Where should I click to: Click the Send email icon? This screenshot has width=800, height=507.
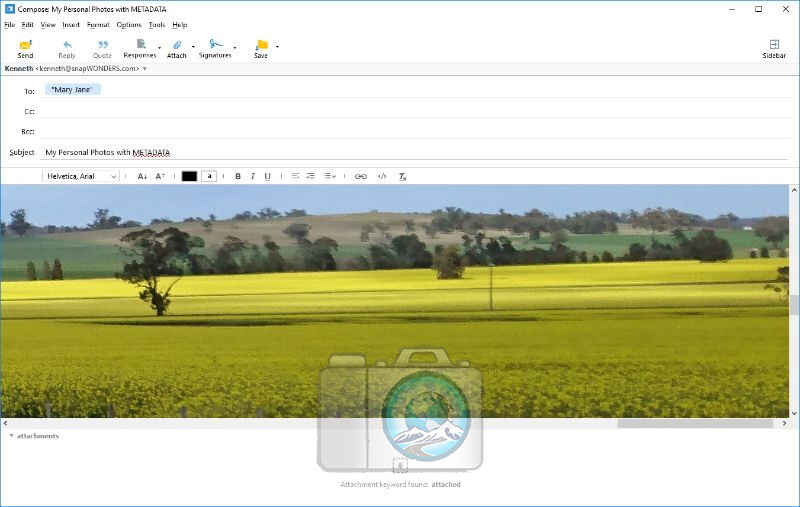(x=25, y=48)
